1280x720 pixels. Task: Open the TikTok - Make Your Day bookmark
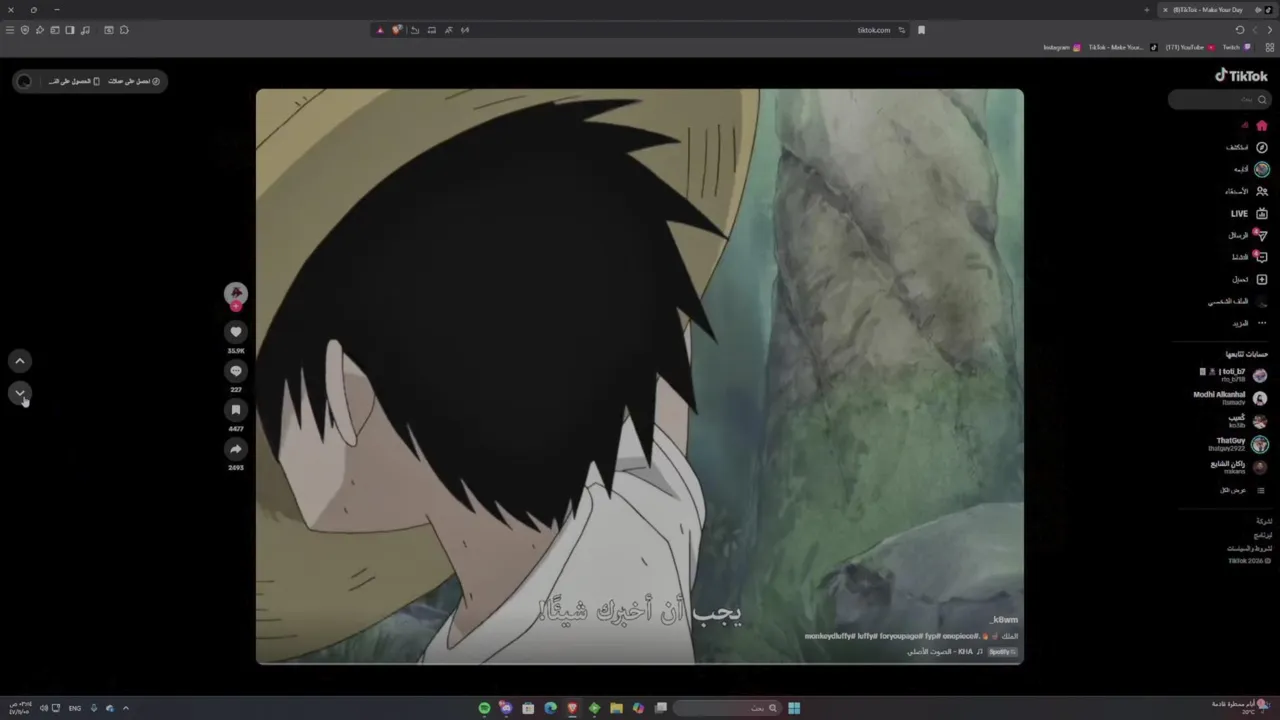(x=1122, y=47)
